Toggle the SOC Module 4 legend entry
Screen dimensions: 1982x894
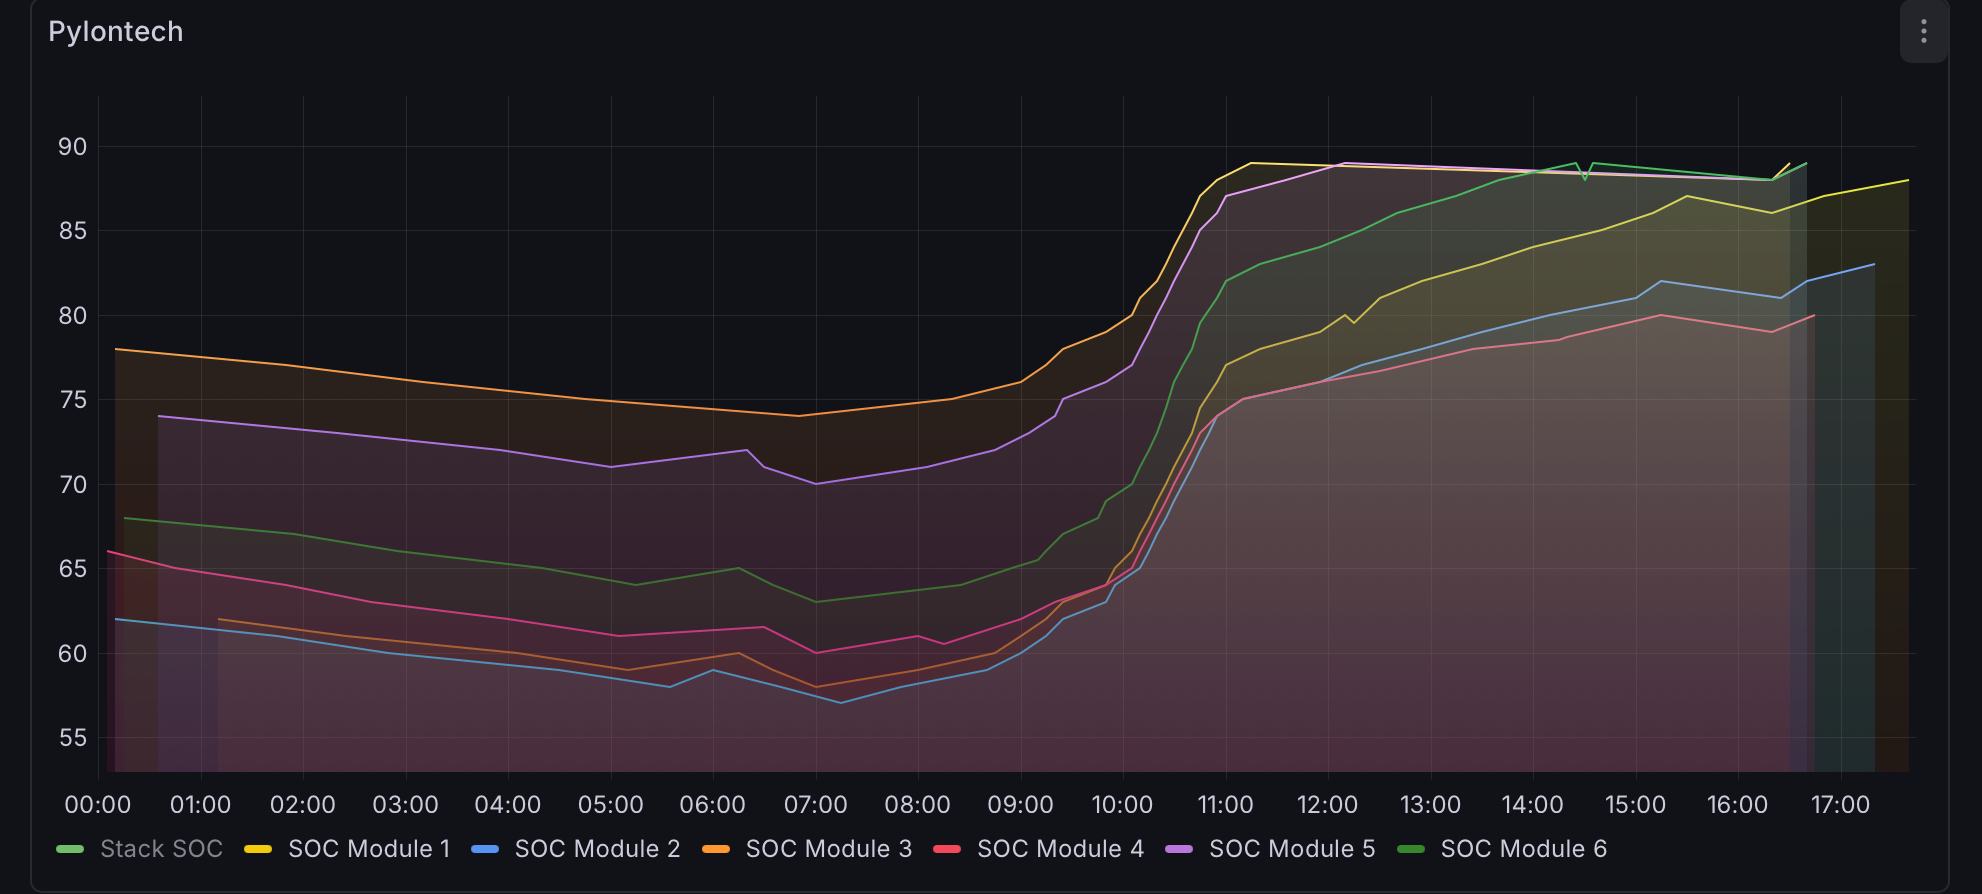tap(1060, 849)
